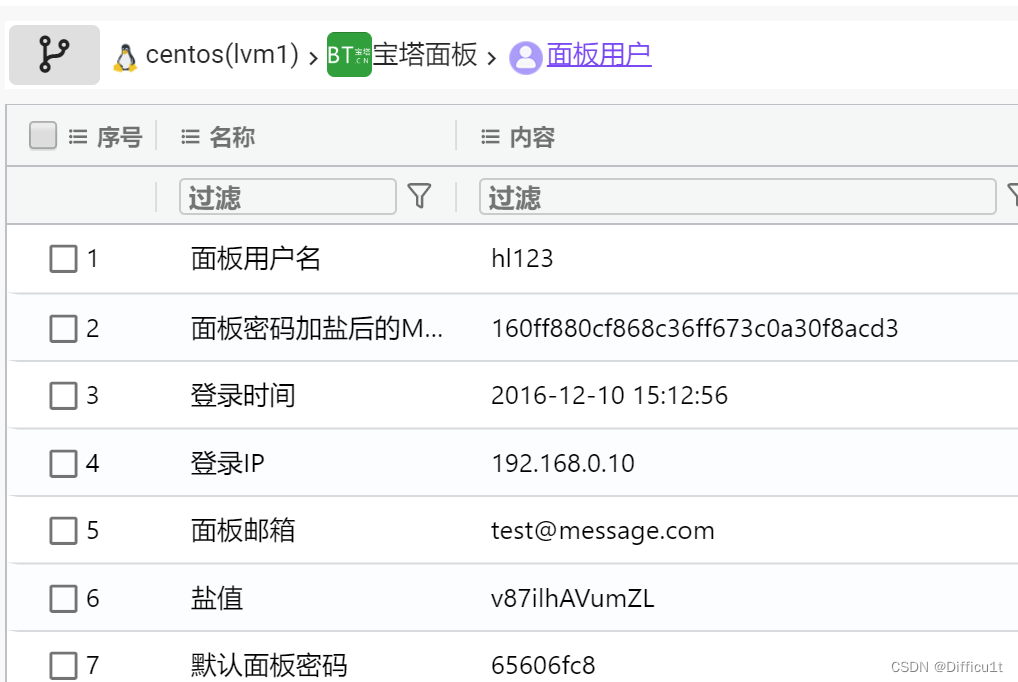Viewport: 1018px width, 682px height.
Task: Open 序号 column menu icon
Action: 78,137
